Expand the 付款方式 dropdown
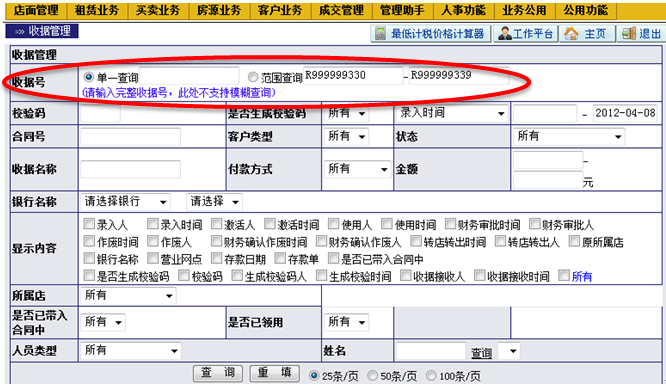The image size is (666, 385). 357,169
